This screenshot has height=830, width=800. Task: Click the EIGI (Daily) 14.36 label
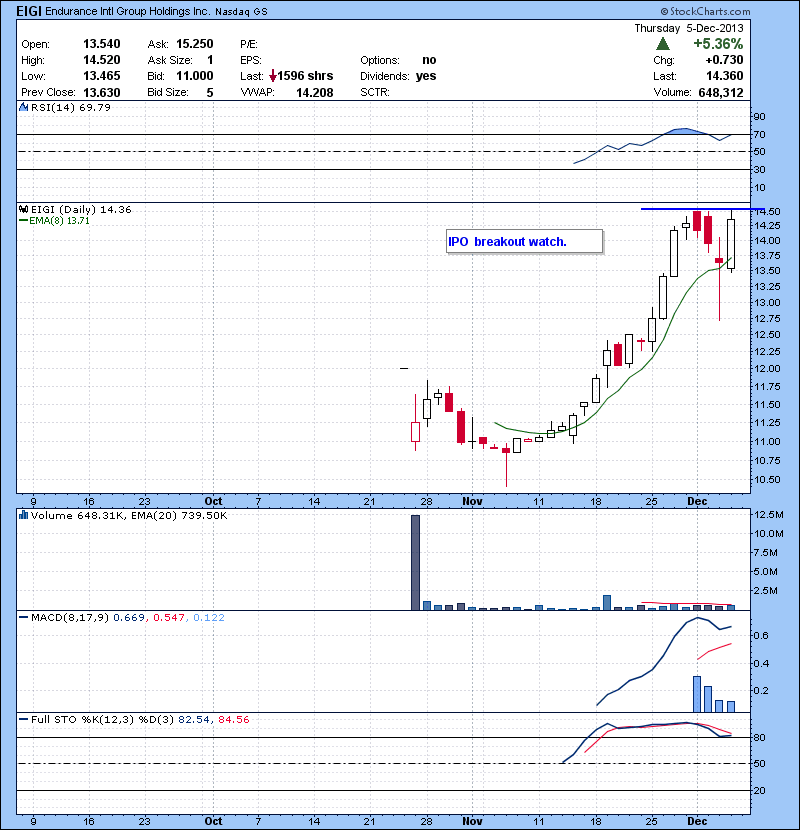81,210
